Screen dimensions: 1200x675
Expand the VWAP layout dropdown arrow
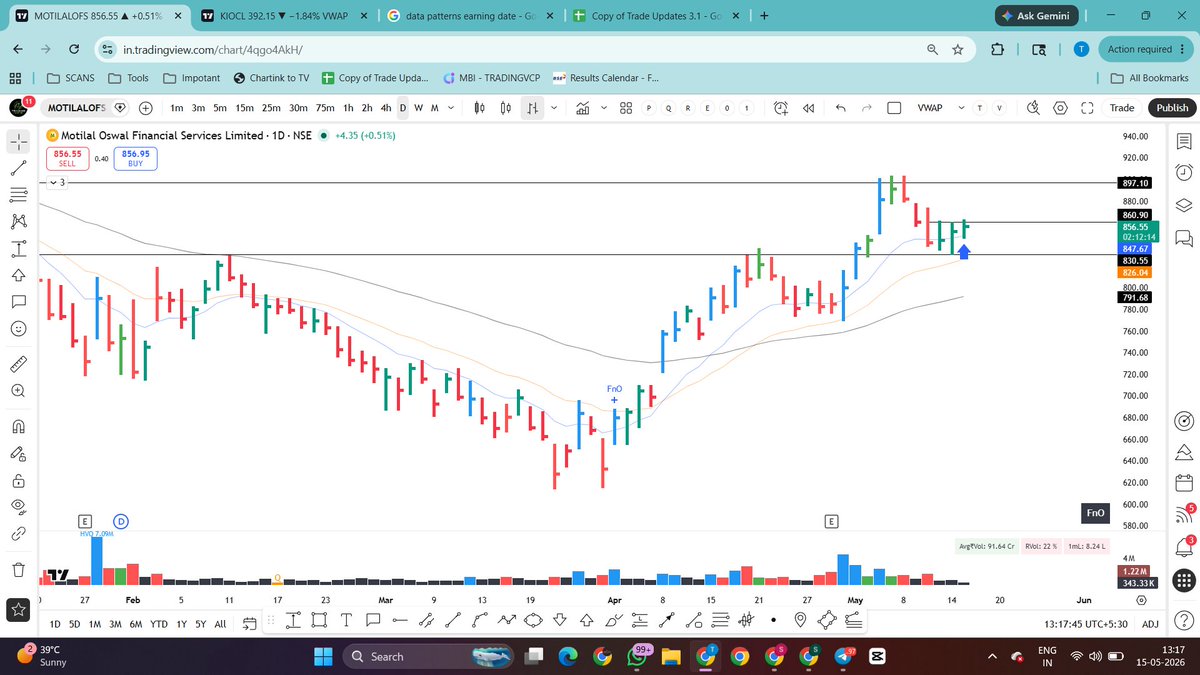pos(961,108)
